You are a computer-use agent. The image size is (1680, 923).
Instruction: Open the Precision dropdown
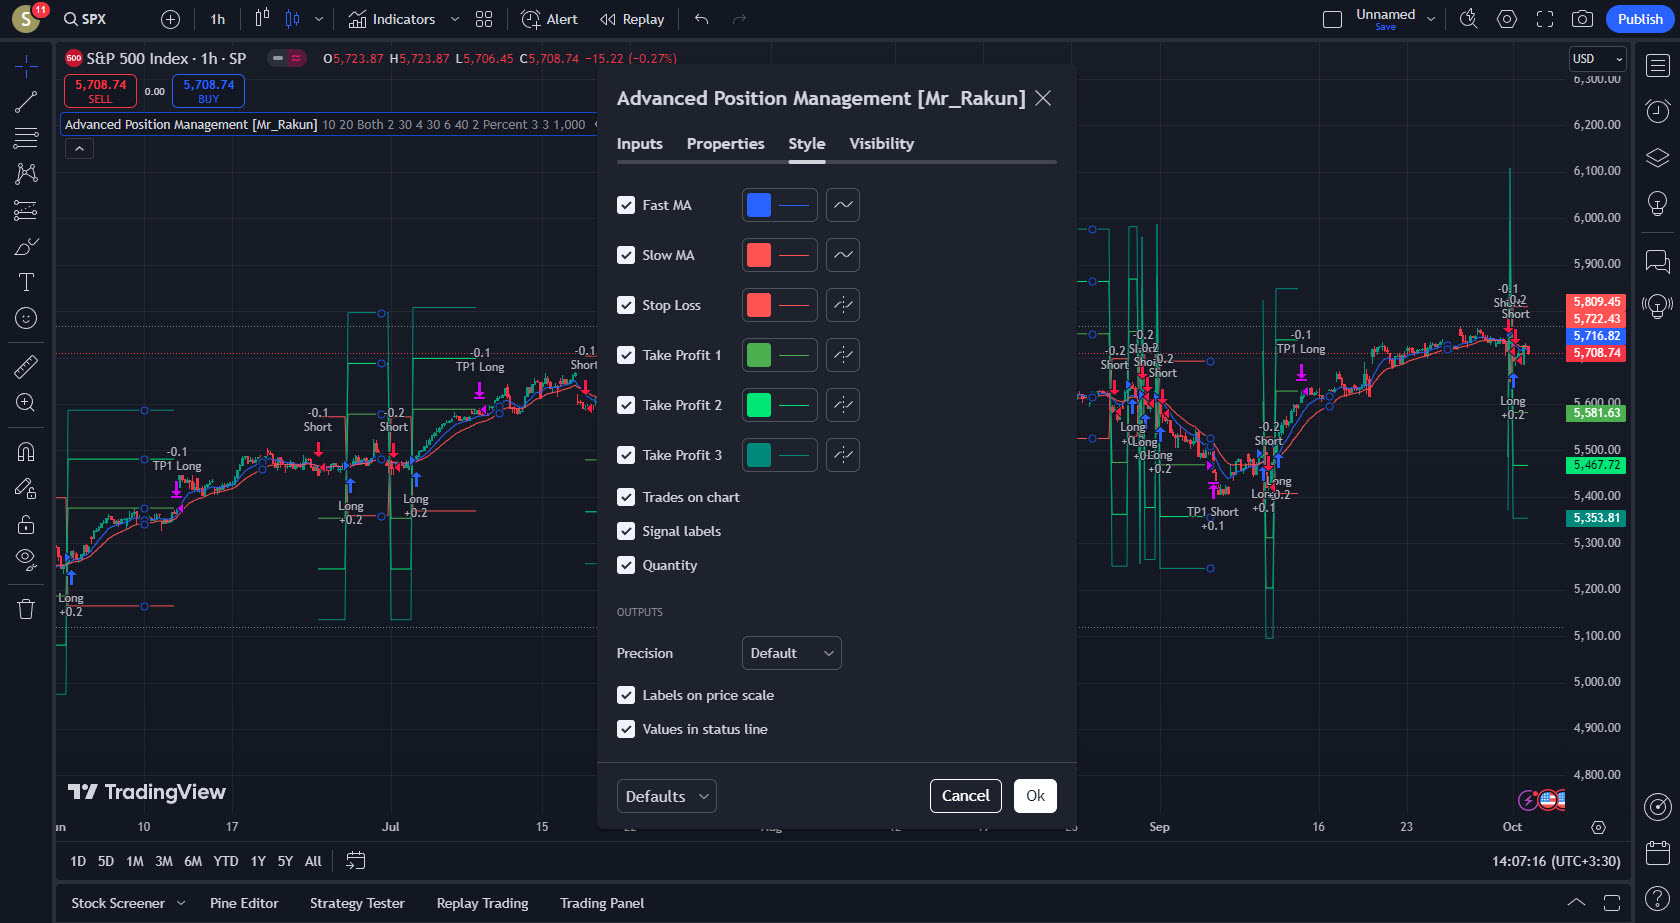coord(791,653)
